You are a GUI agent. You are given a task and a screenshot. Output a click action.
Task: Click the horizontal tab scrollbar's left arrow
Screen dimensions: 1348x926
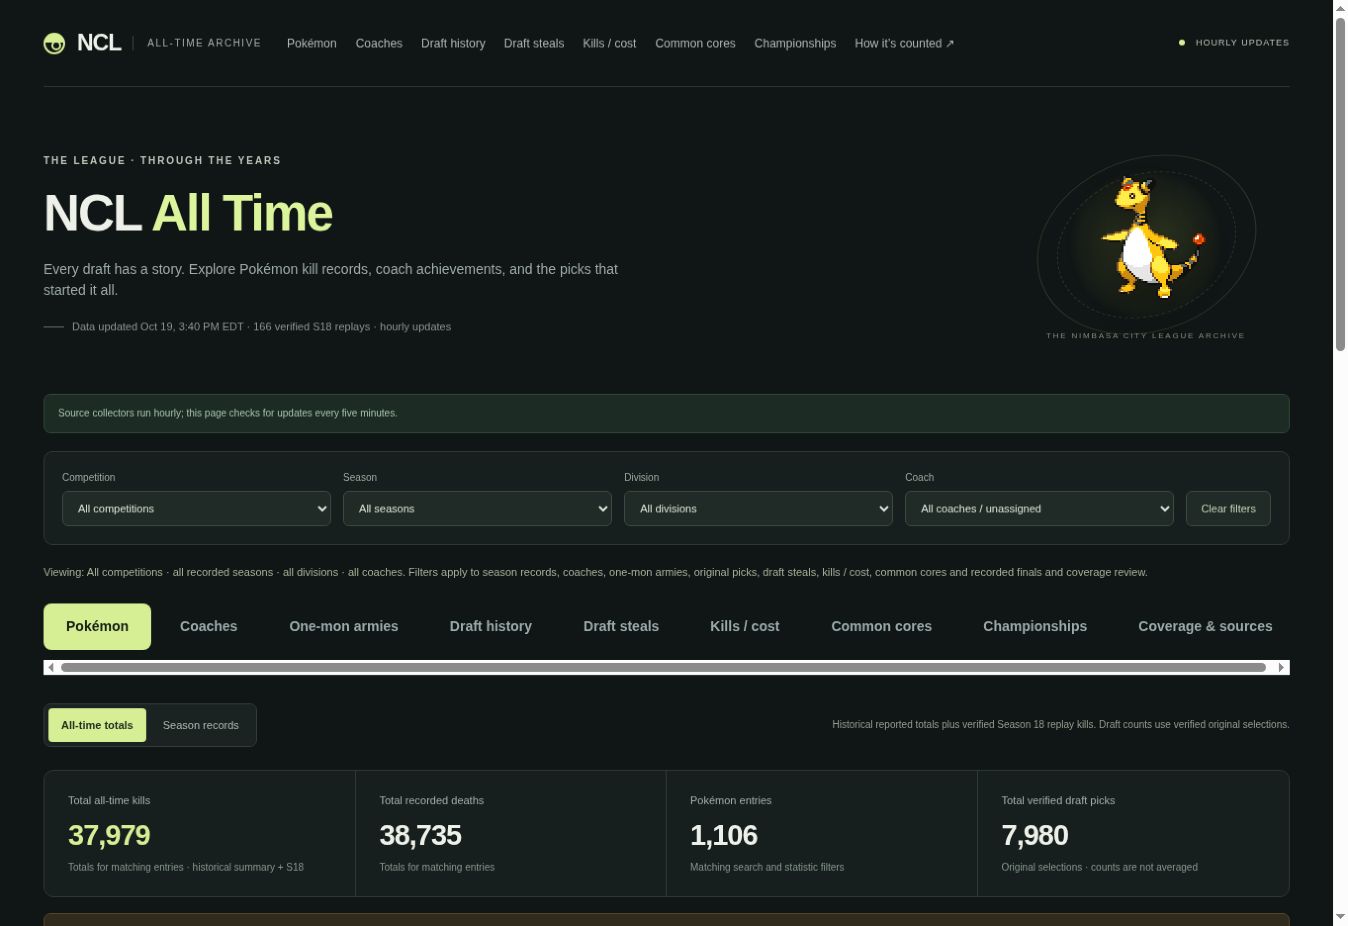point(51,667)
